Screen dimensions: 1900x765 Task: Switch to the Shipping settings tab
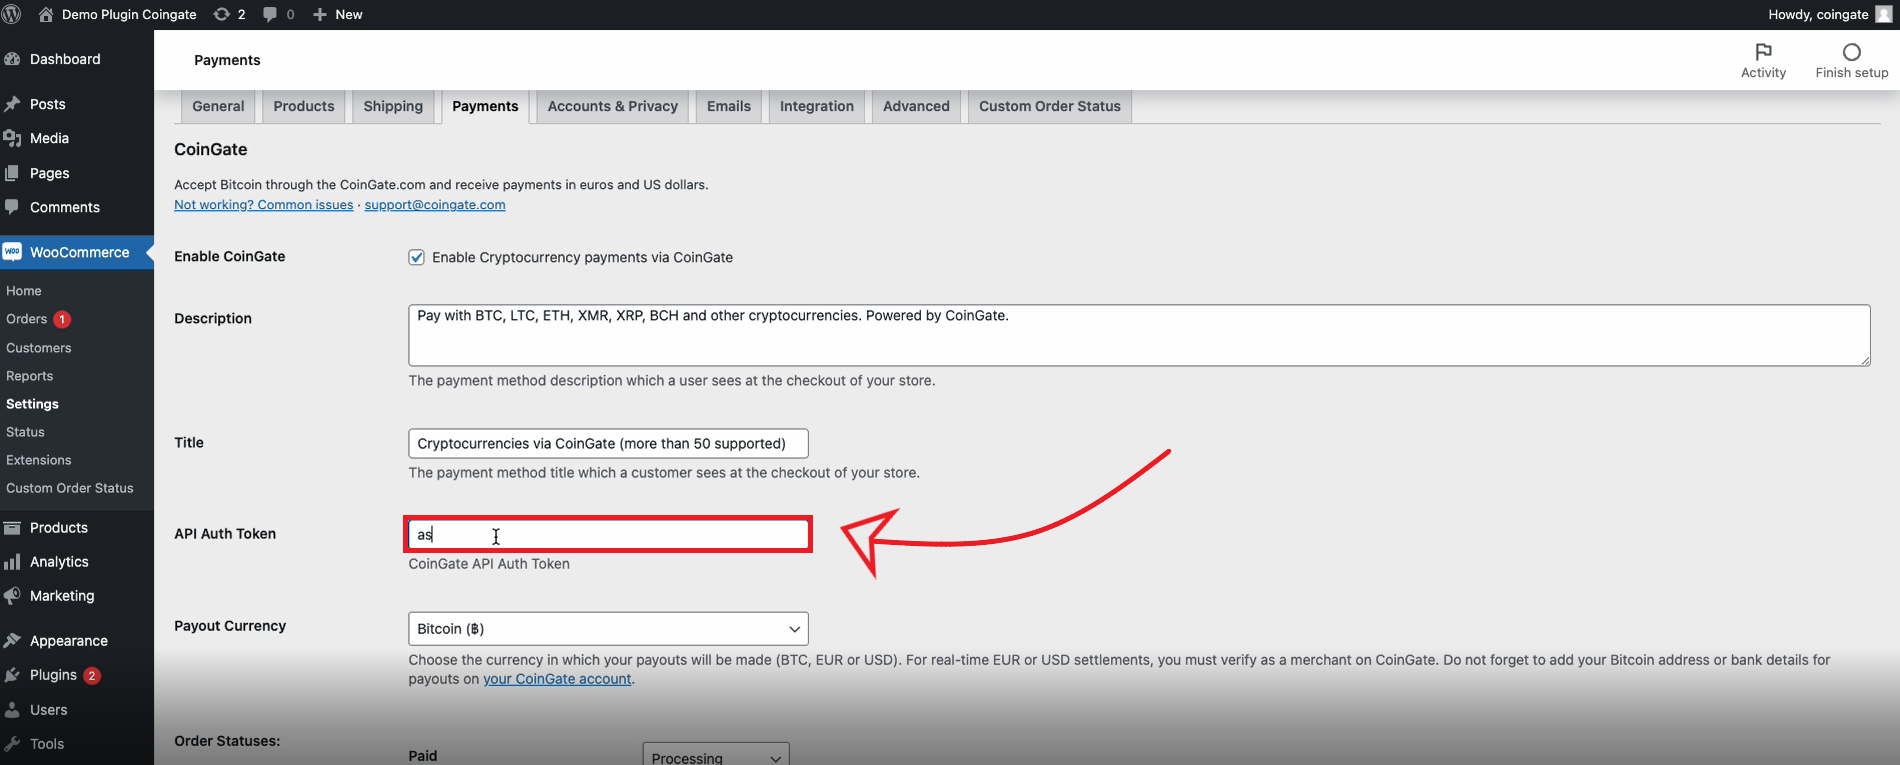(393, 106)
